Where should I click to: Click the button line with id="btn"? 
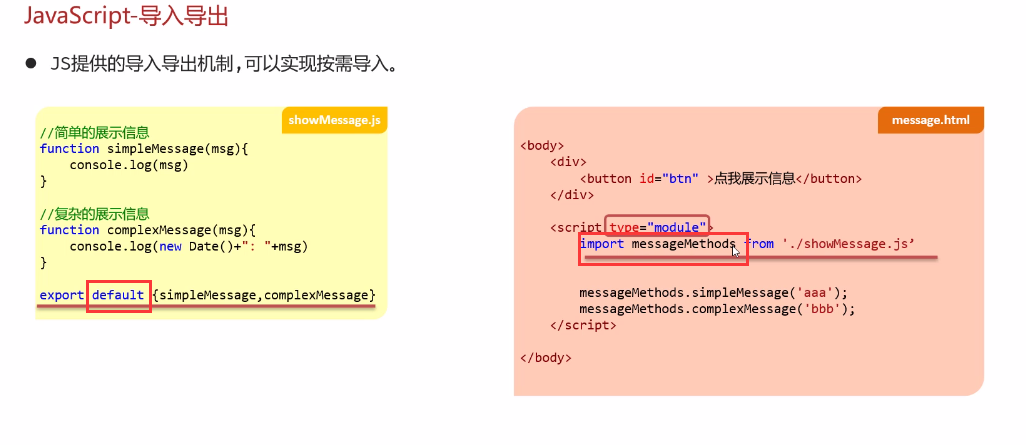tap(720, 179)
